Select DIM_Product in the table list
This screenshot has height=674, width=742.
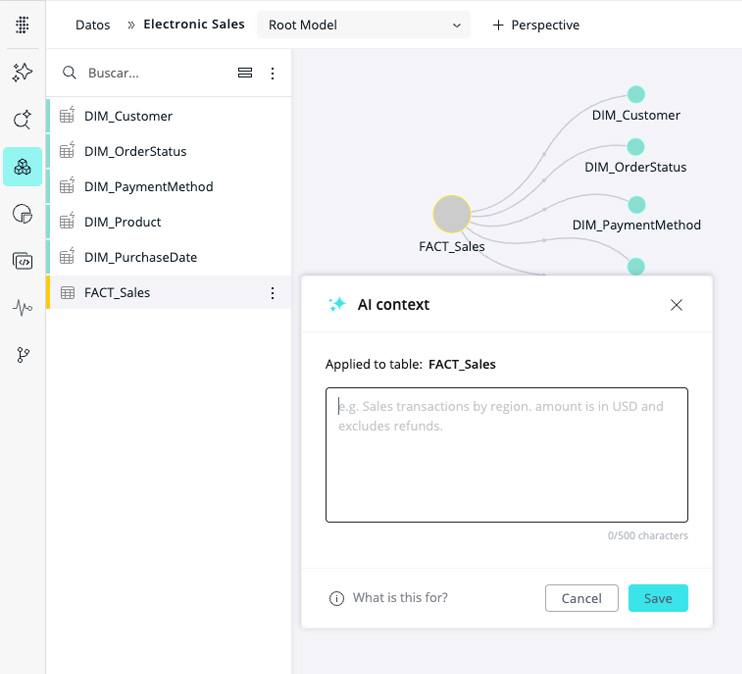coord(169,222)
